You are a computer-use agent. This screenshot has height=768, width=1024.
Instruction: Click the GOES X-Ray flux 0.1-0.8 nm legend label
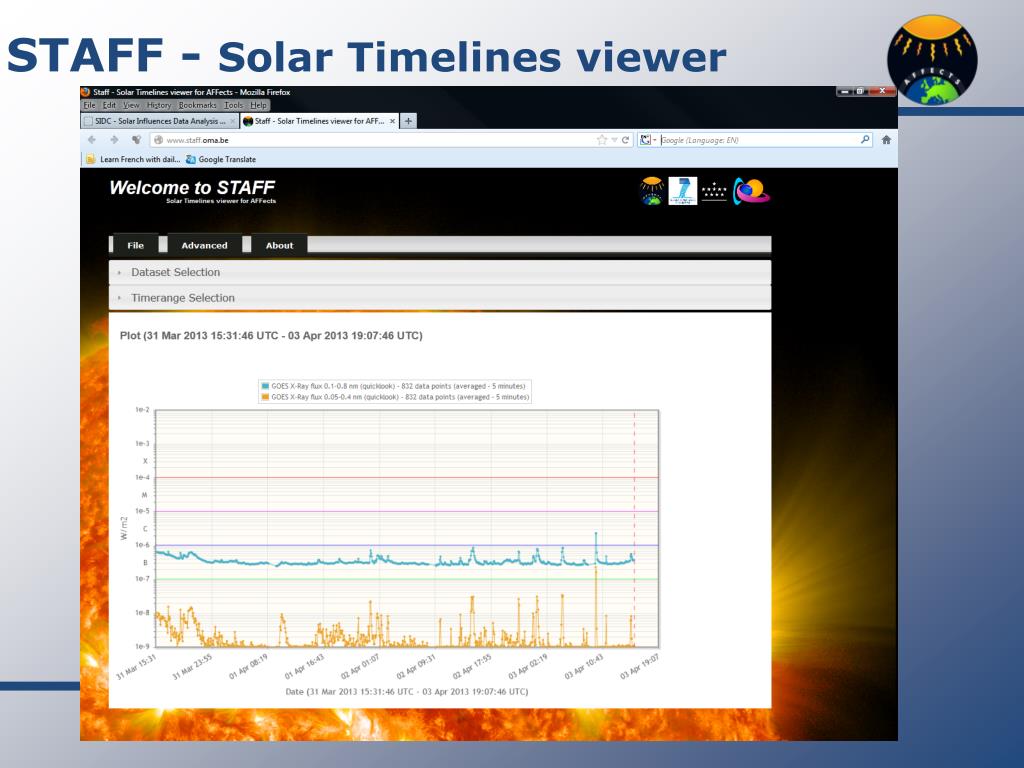tap(398, 386)
